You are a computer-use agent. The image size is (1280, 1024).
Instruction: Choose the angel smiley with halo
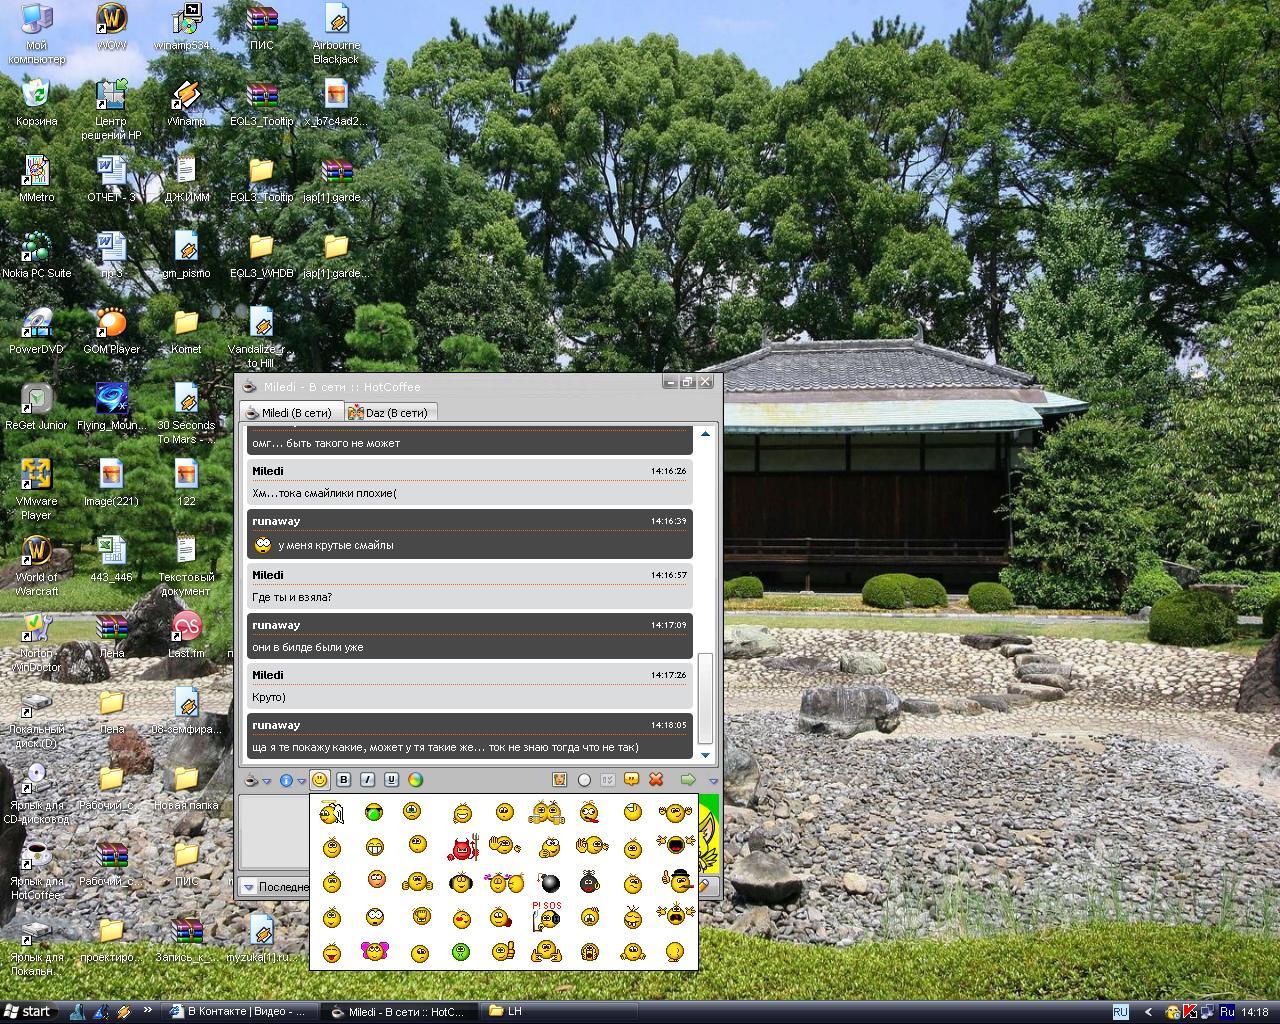pyautogui.click(x=331, y=813)
